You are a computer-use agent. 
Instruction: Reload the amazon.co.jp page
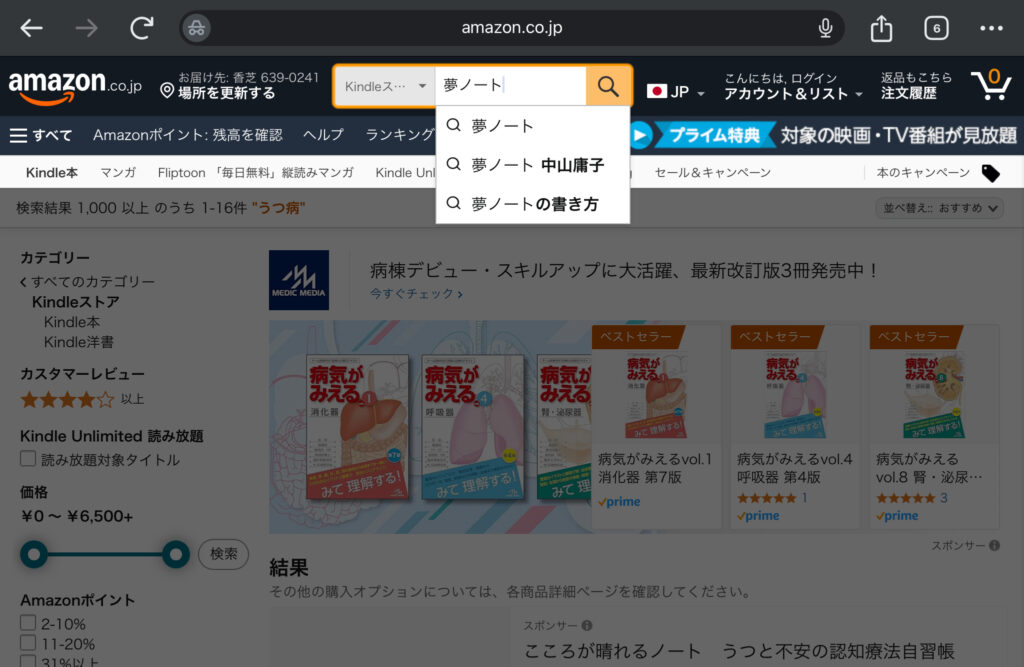tap(141, 27)
